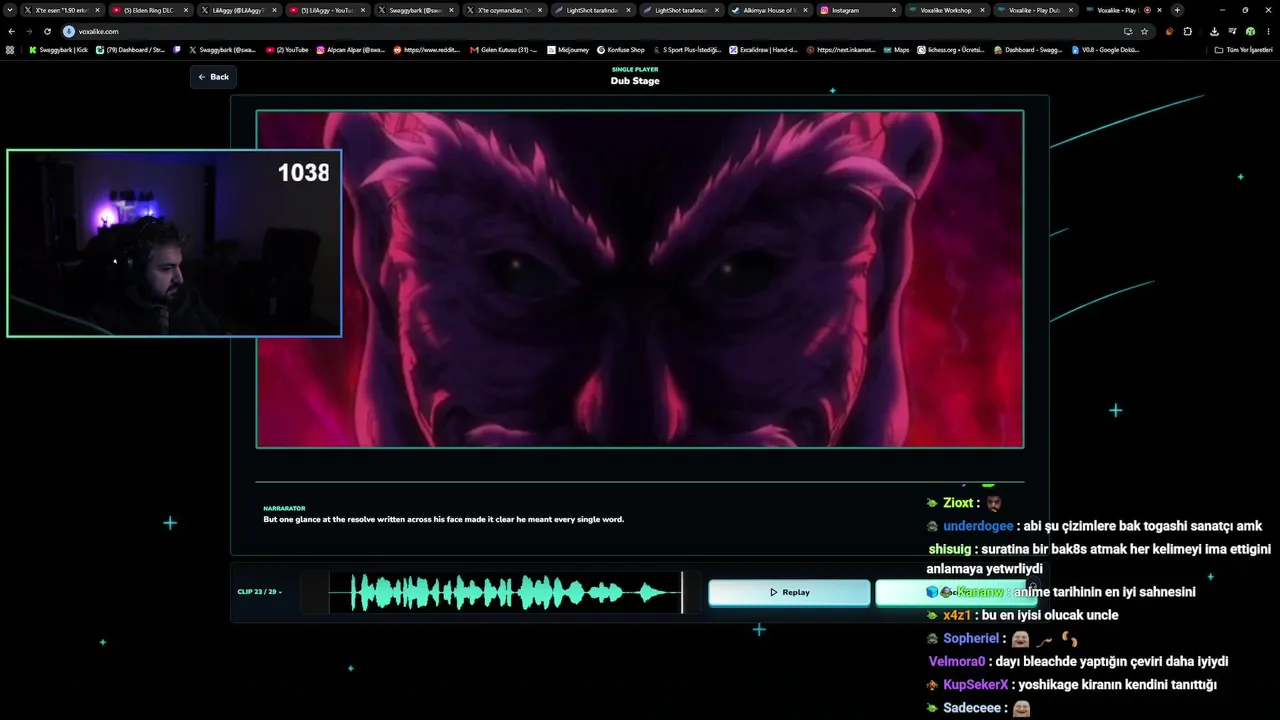1280x720 pixels.
Task: Open the browser profile avatar
Action: (x=1250, y=31)
